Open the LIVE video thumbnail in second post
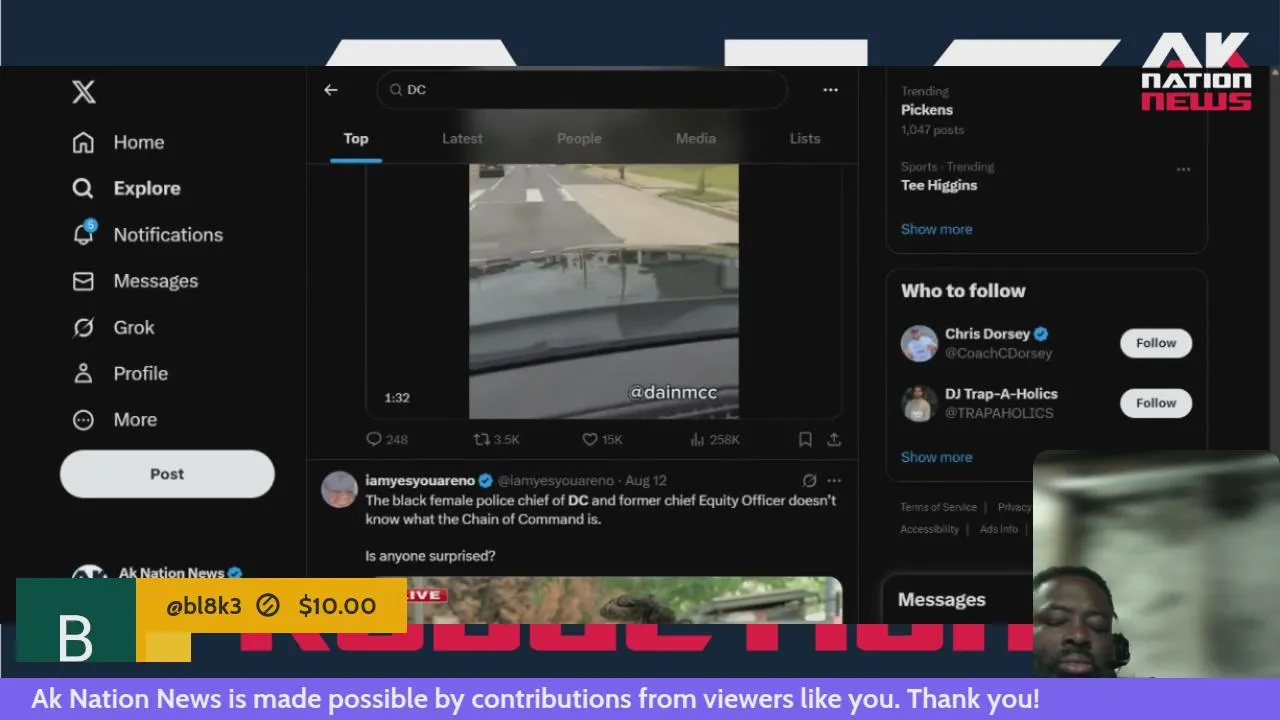 604,600
